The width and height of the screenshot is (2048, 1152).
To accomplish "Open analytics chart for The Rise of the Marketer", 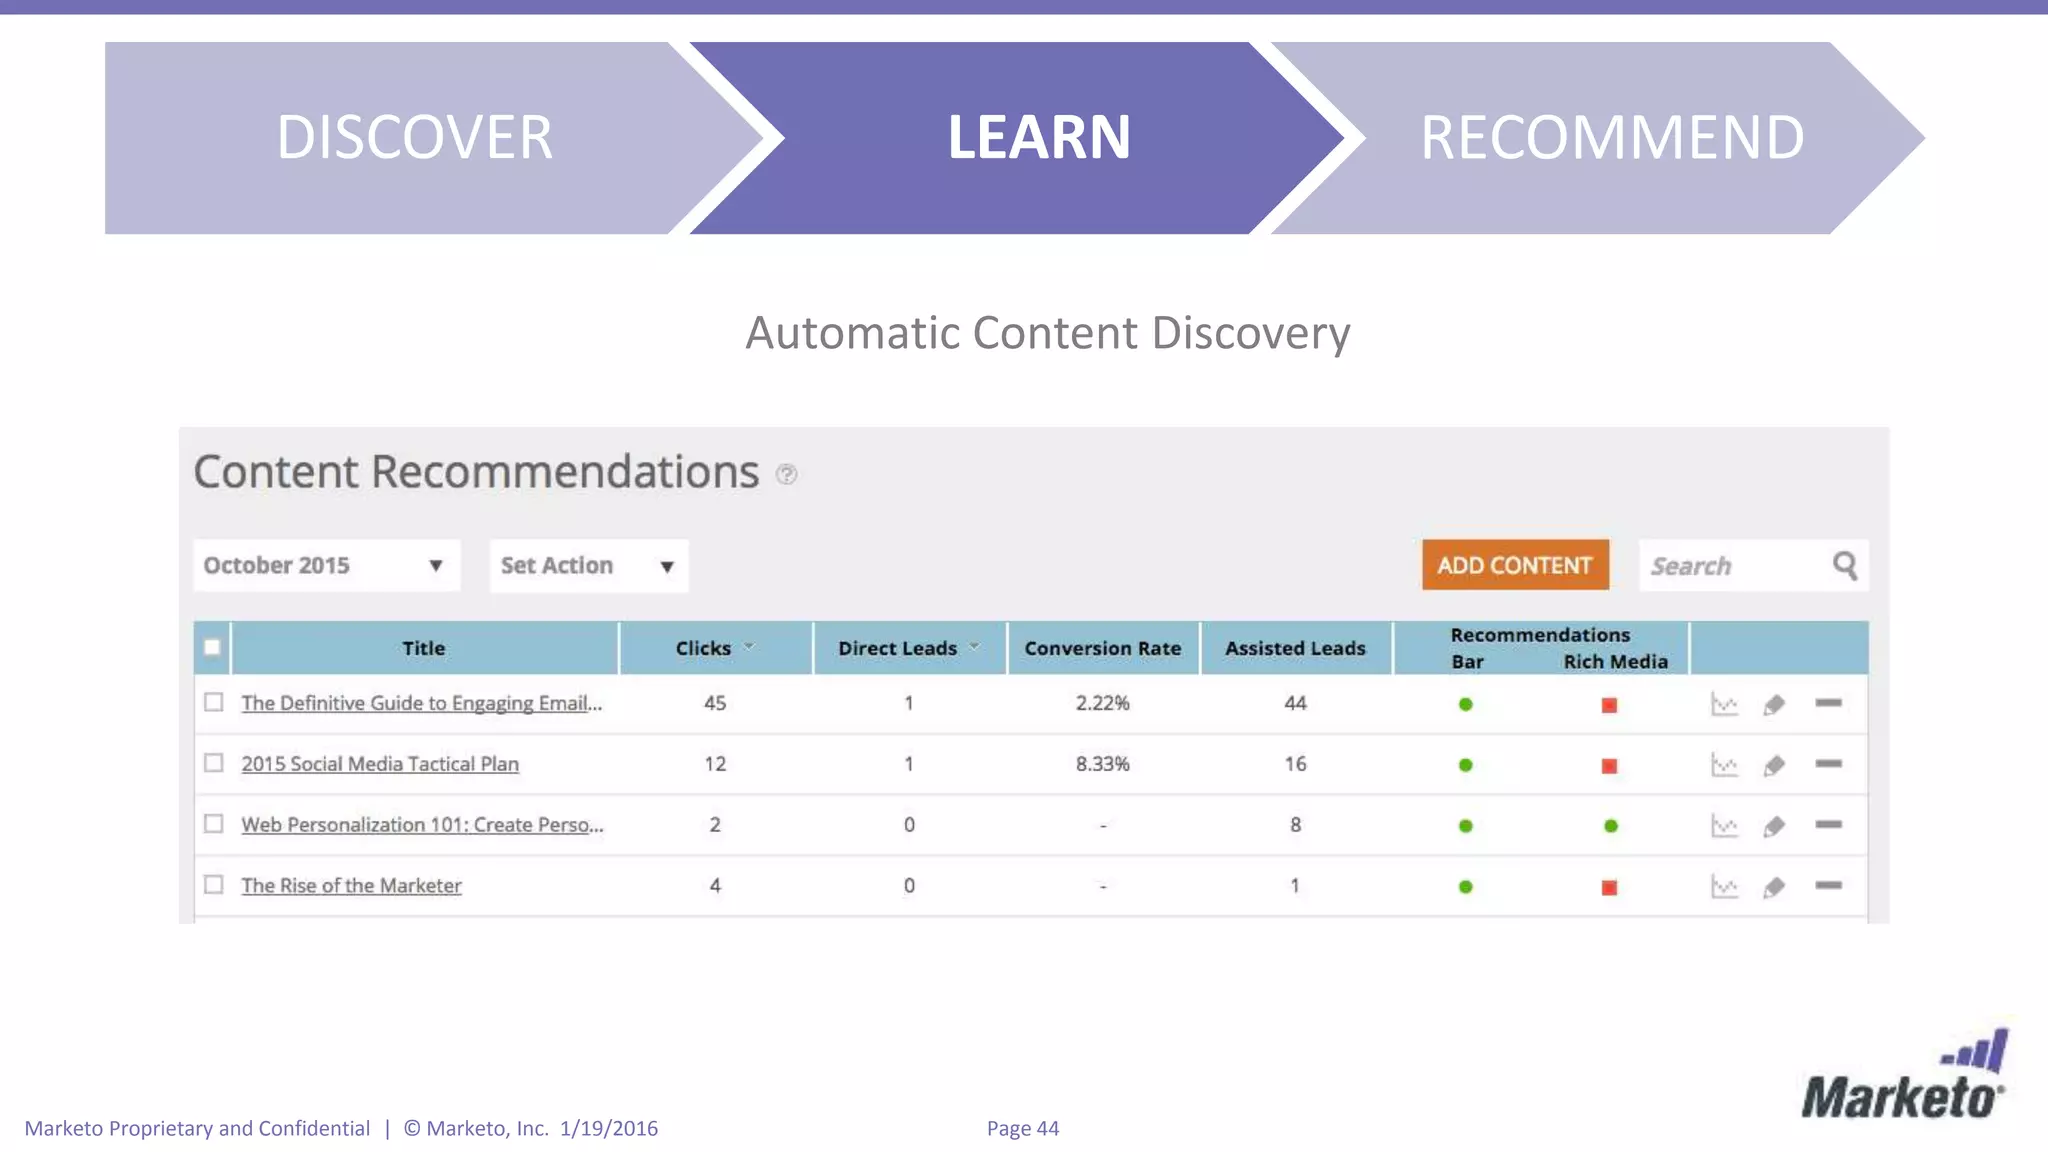I will [1724, 887].
